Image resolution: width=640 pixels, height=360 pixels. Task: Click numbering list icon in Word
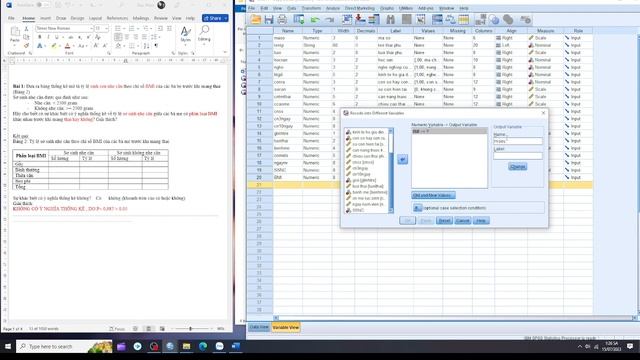(131, 28)
